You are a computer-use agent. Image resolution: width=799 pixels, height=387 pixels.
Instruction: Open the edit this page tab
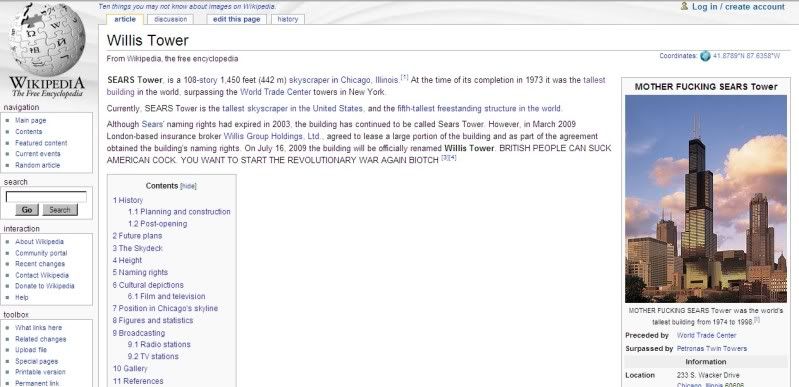(236, 19)
